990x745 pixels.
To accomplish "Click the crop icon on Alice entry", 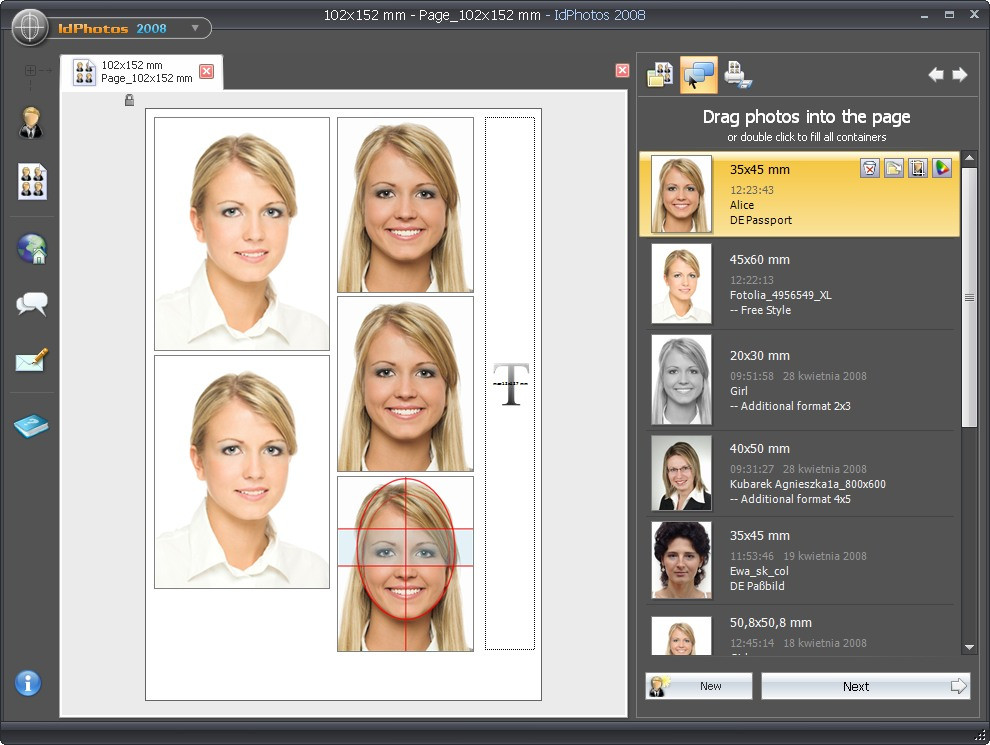I will click(x=918, y=169).
